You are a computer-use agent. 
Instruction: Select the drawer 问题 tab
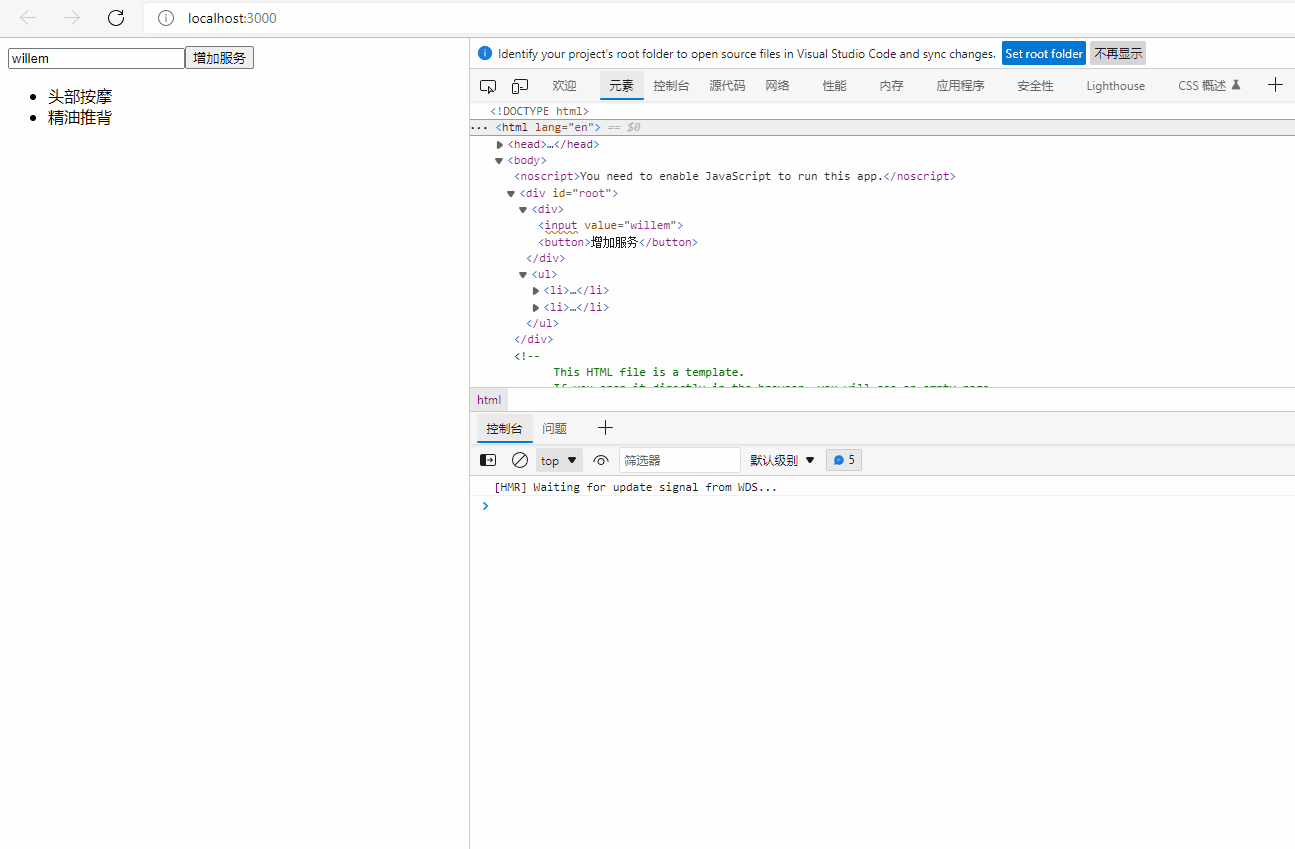(x=555, y=428)
